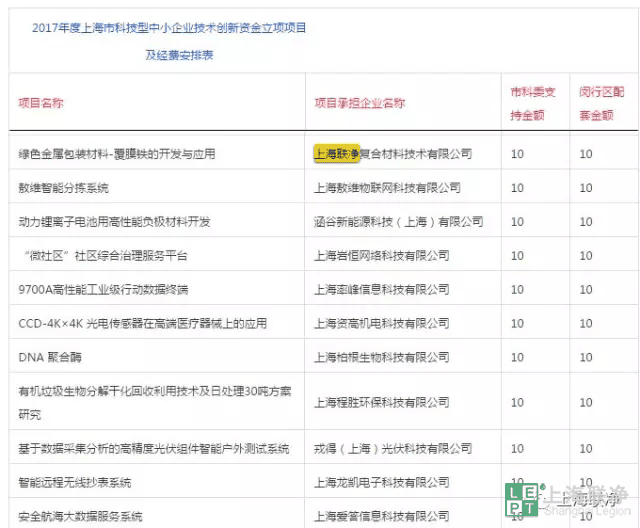Click 市科委支持金额 value in 绿色金属包装材料 row
This screenshot has width=640, height=528.
point(517,154)
